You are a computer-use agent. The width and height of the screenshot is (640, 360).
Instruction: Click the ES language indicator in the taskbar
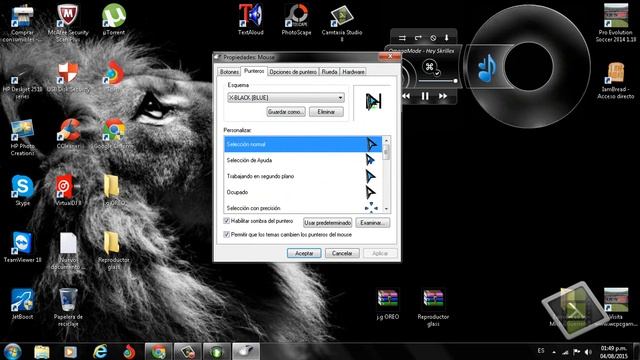(541, 351)
